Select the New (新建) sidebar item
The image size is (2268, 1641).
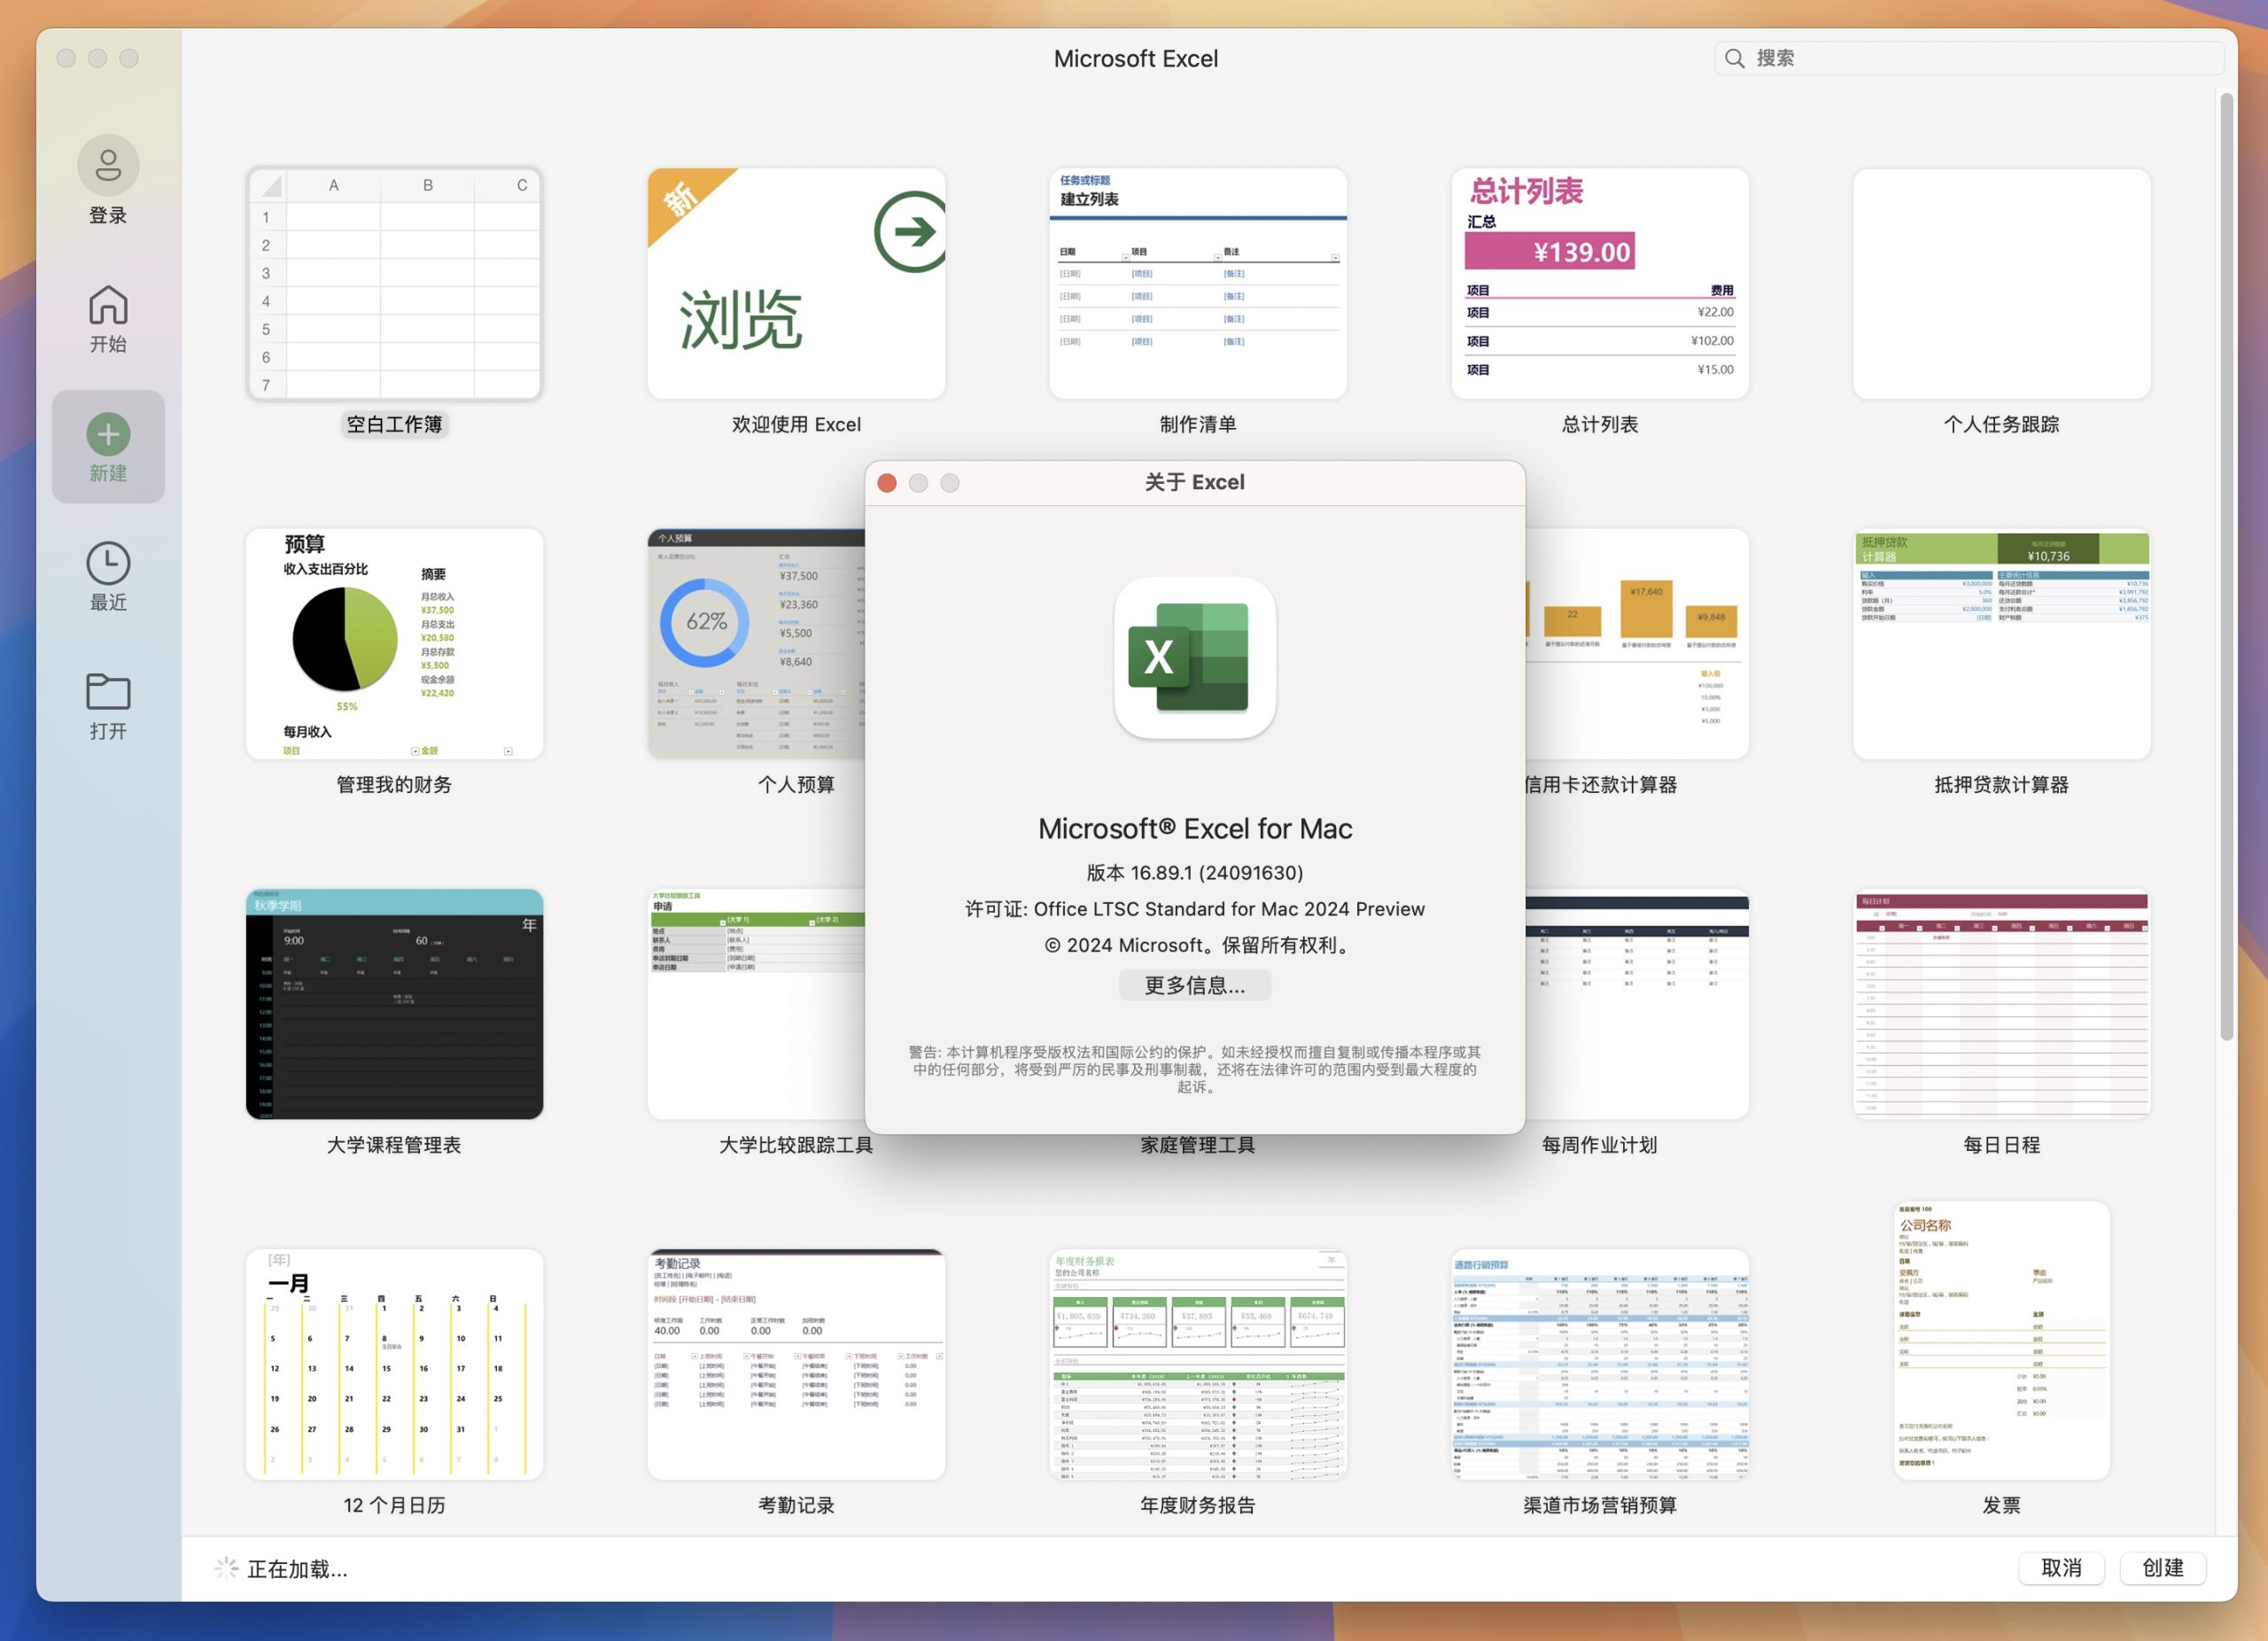tap(108, 447)
